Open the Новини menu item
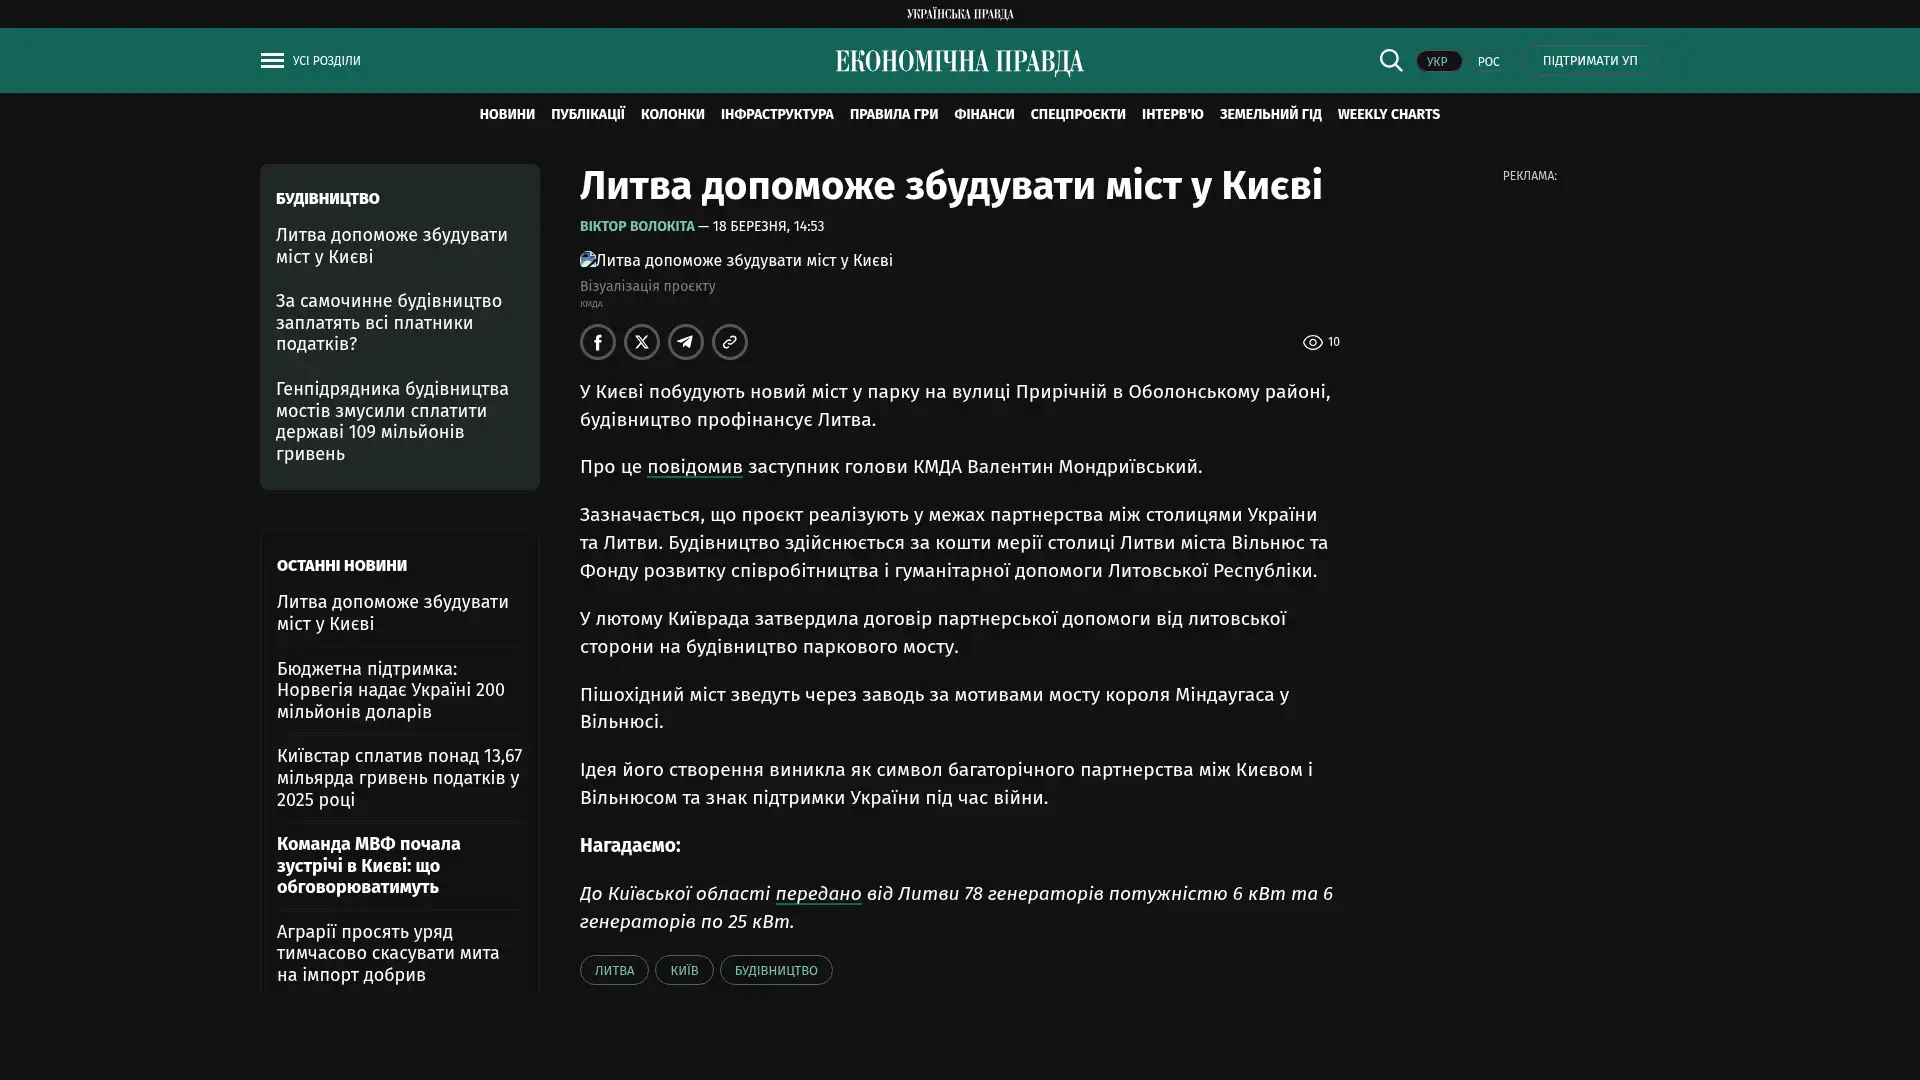Viewport: 1920px width, 1080px height. [506, 115]
